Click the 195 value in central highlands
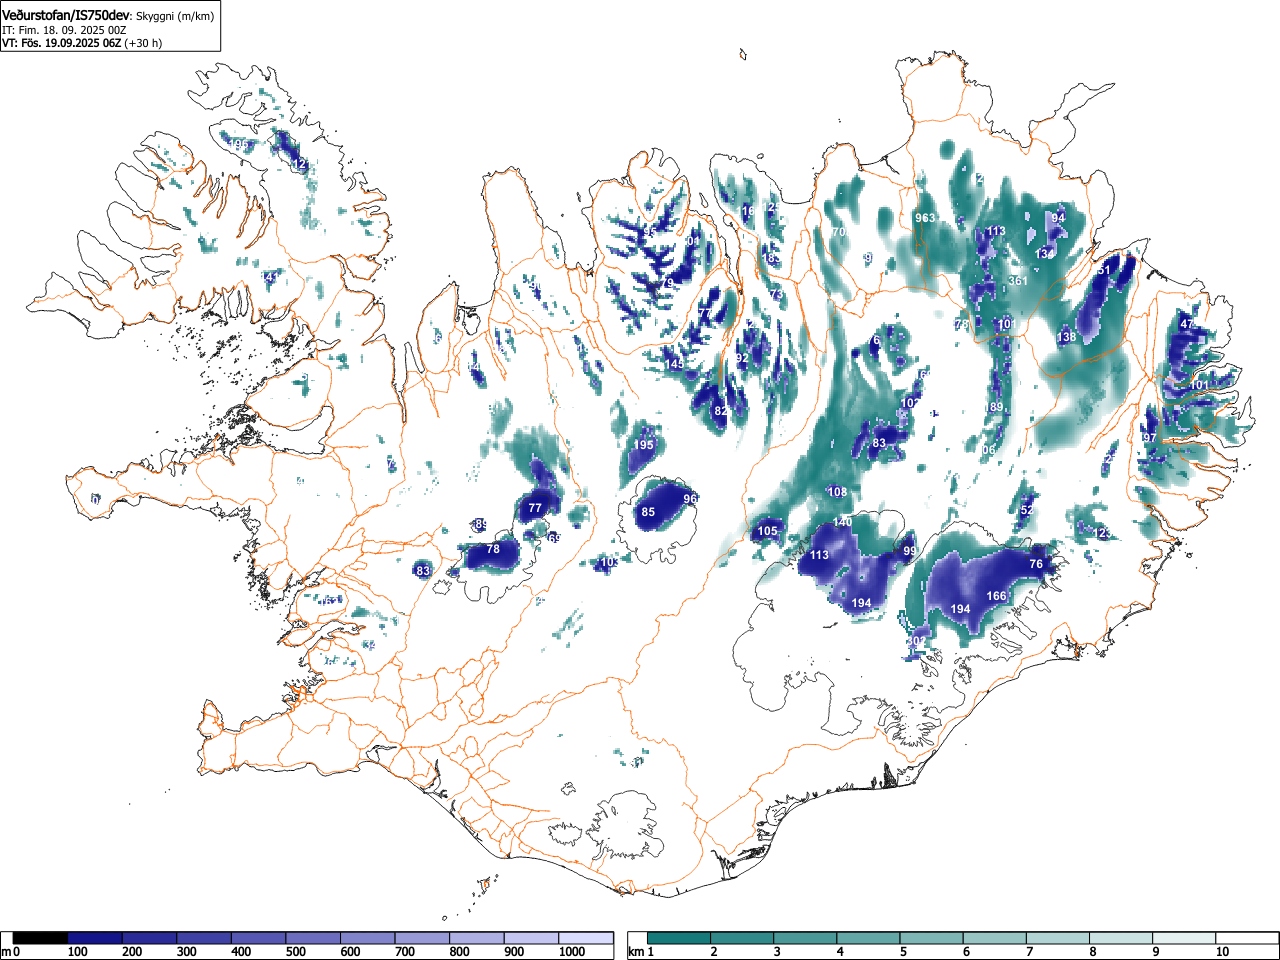The height and width of the screenshot is (960, 1280). (644, 446)
